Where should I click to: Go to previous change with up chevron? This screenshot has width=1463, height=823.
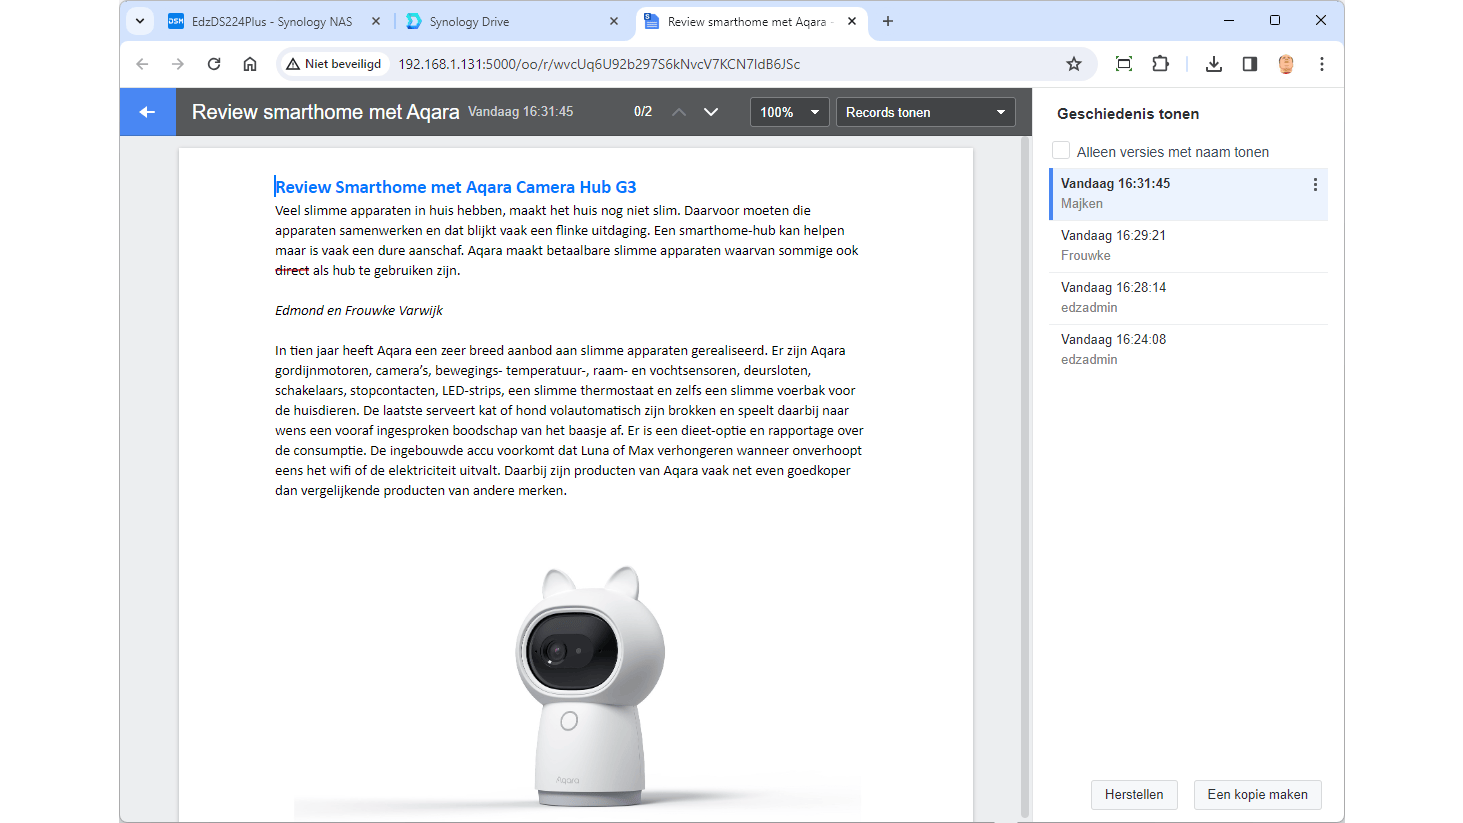tap(679, 112)
